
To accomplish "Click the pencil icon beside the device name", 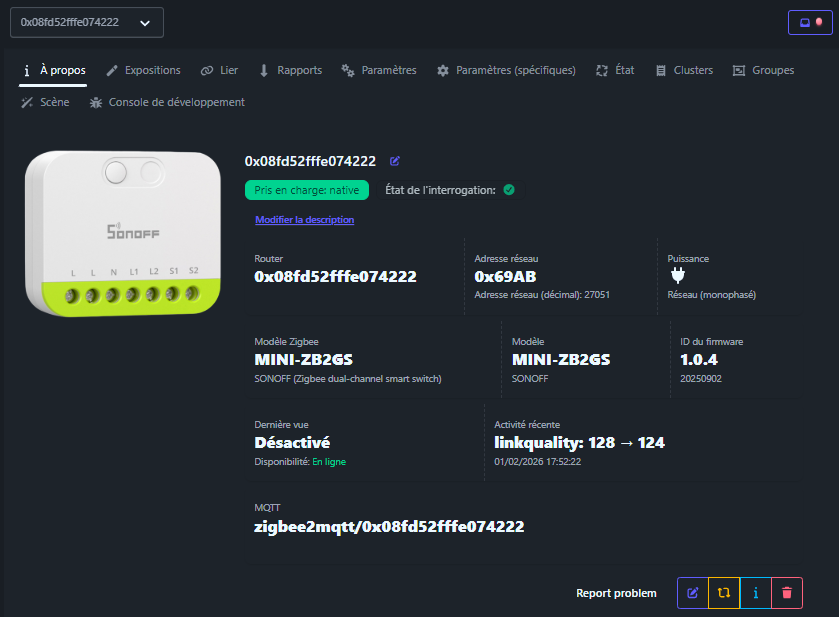I will point(395,161).
